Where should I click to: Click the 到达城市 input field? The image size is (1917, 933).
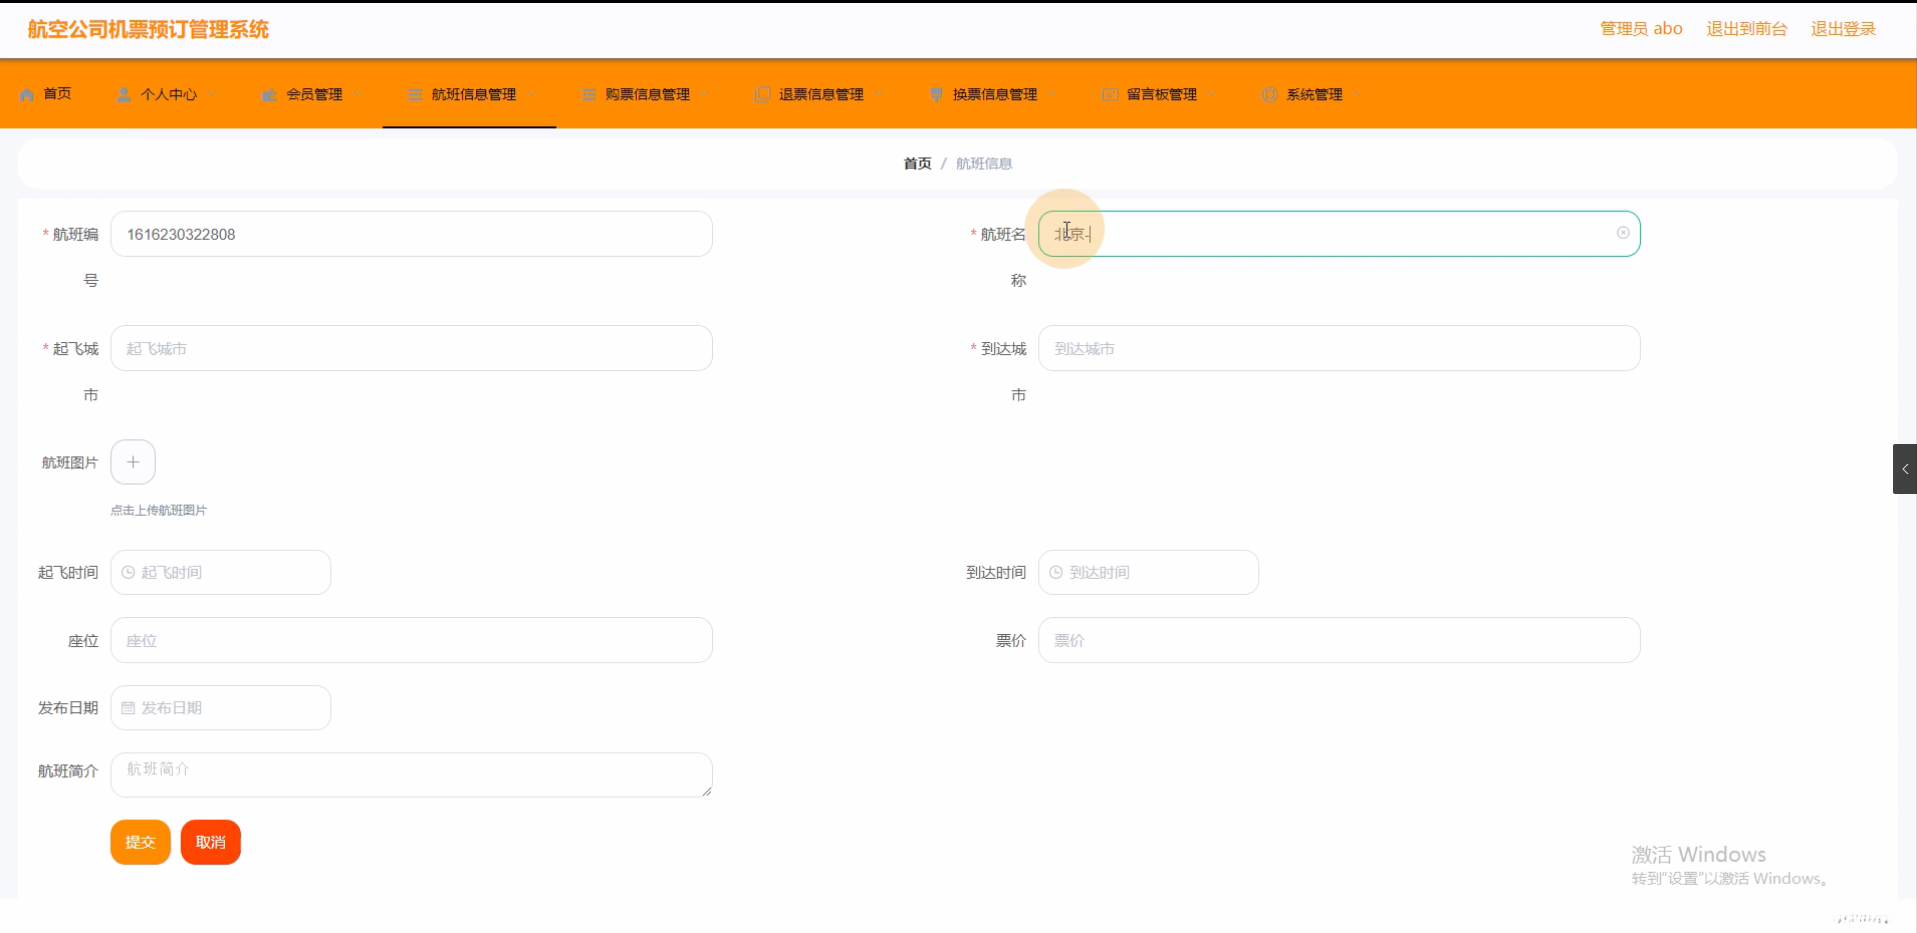(x=1339, y=348)
